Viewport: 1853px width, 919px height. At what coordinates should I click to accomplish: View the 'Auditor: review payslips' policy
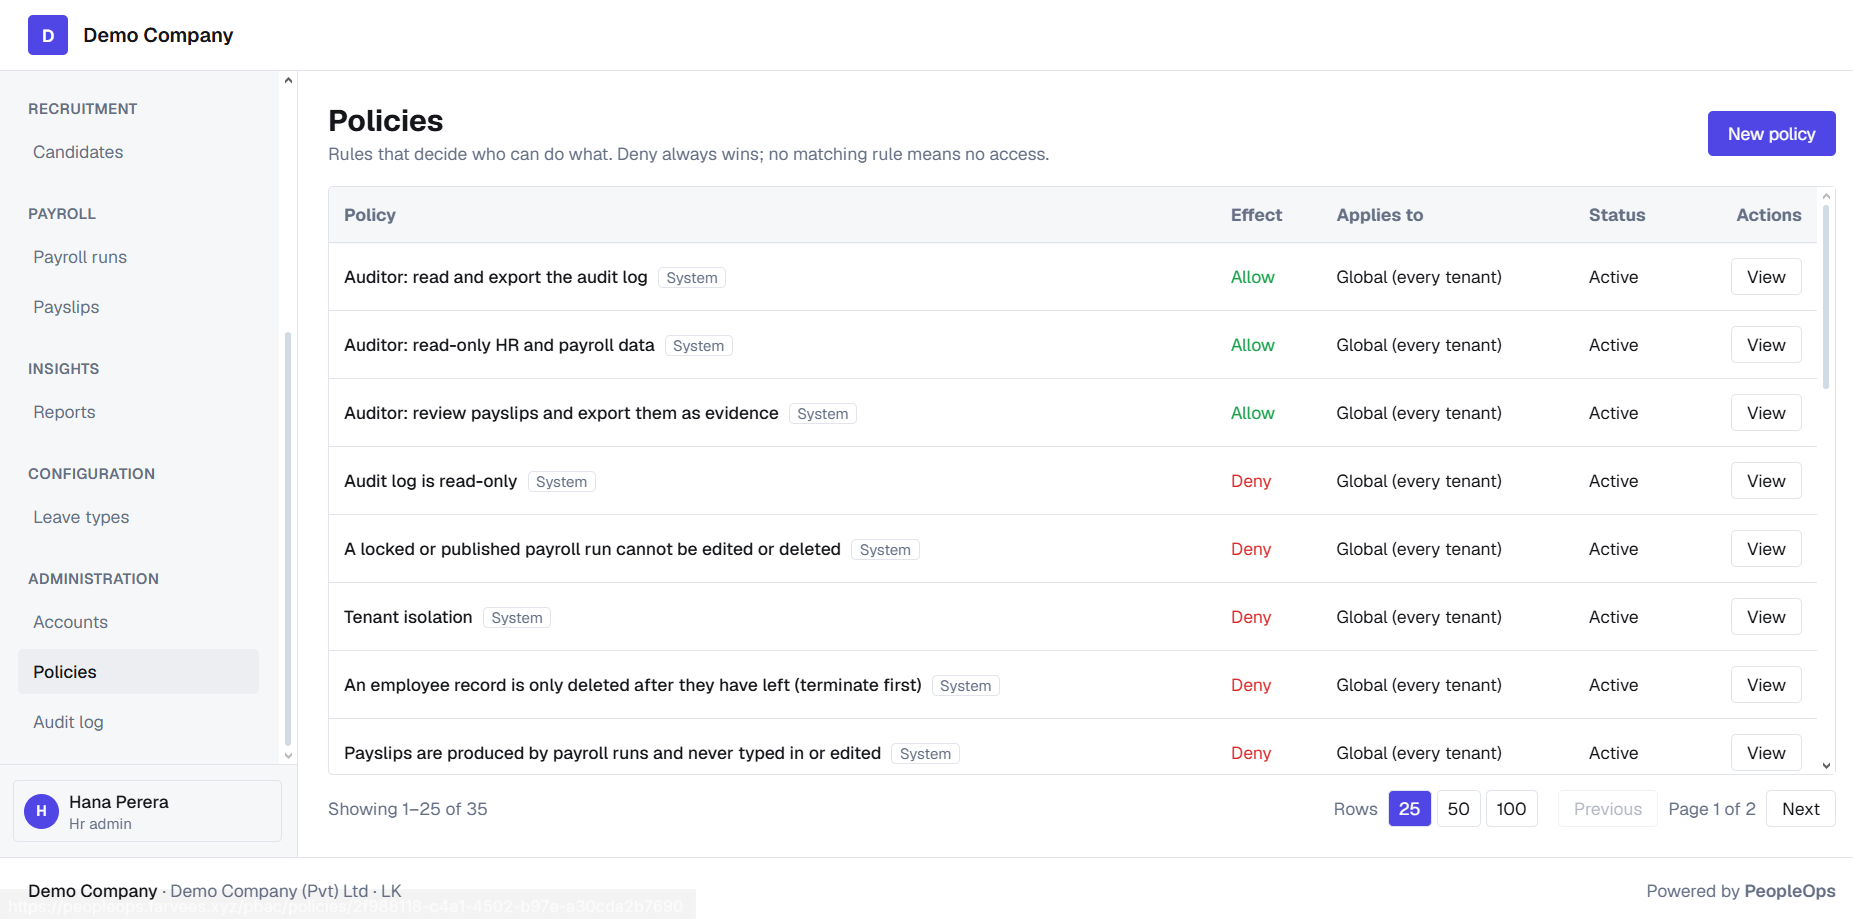(x=1766, y=413)
